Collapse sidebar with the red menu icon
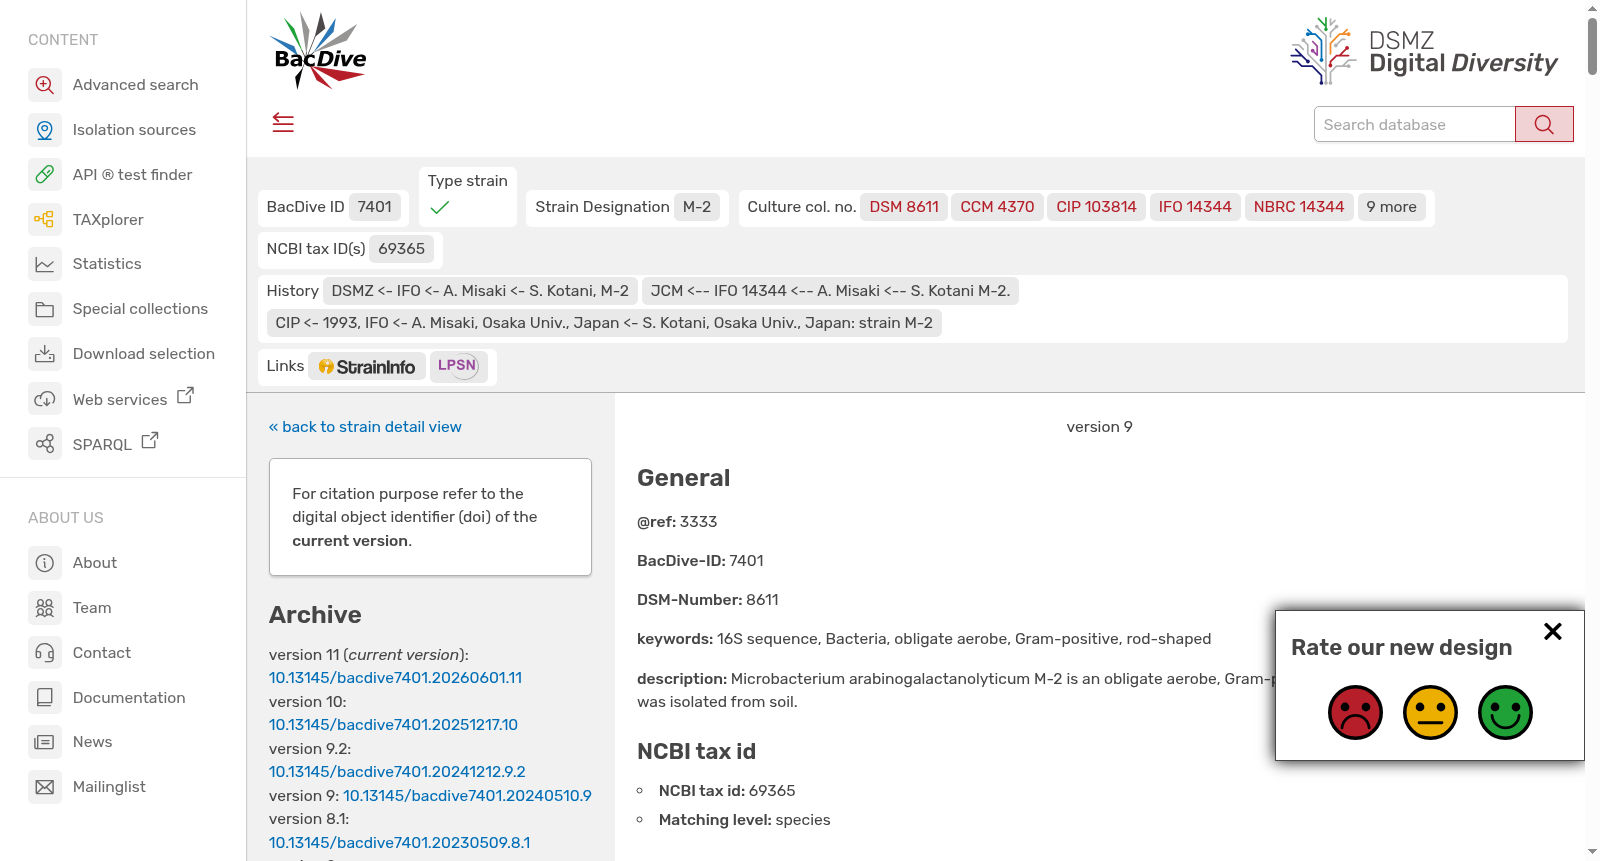Screen dimensions: 1600x861 point(283,123)
